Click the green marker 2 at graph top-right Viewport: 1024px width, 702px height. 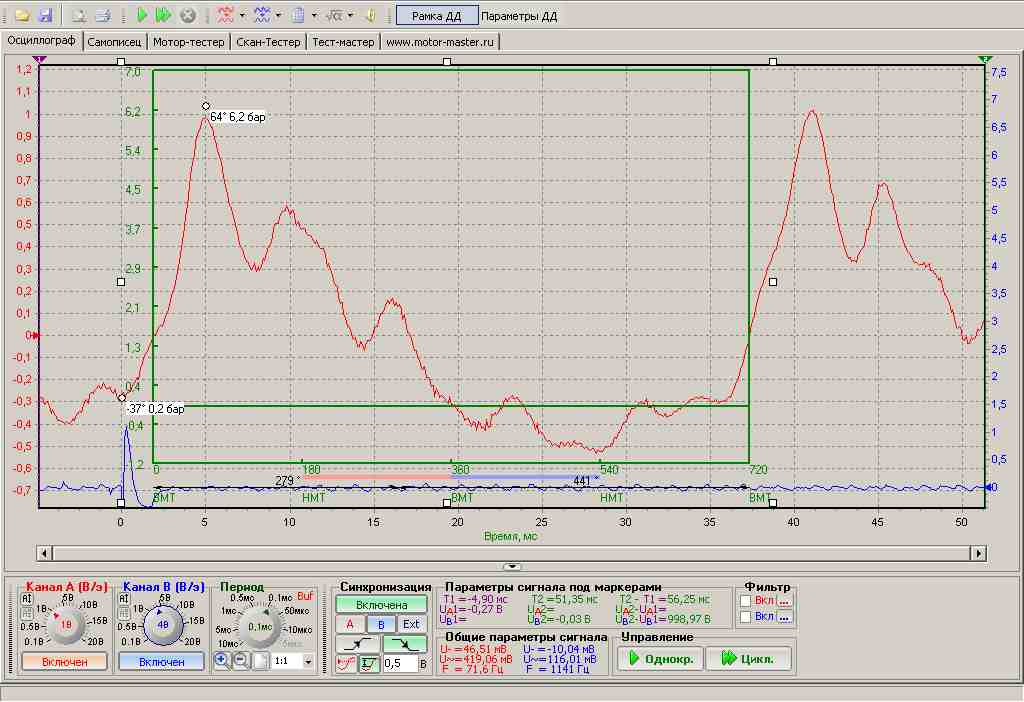click(x=985, y=59)
